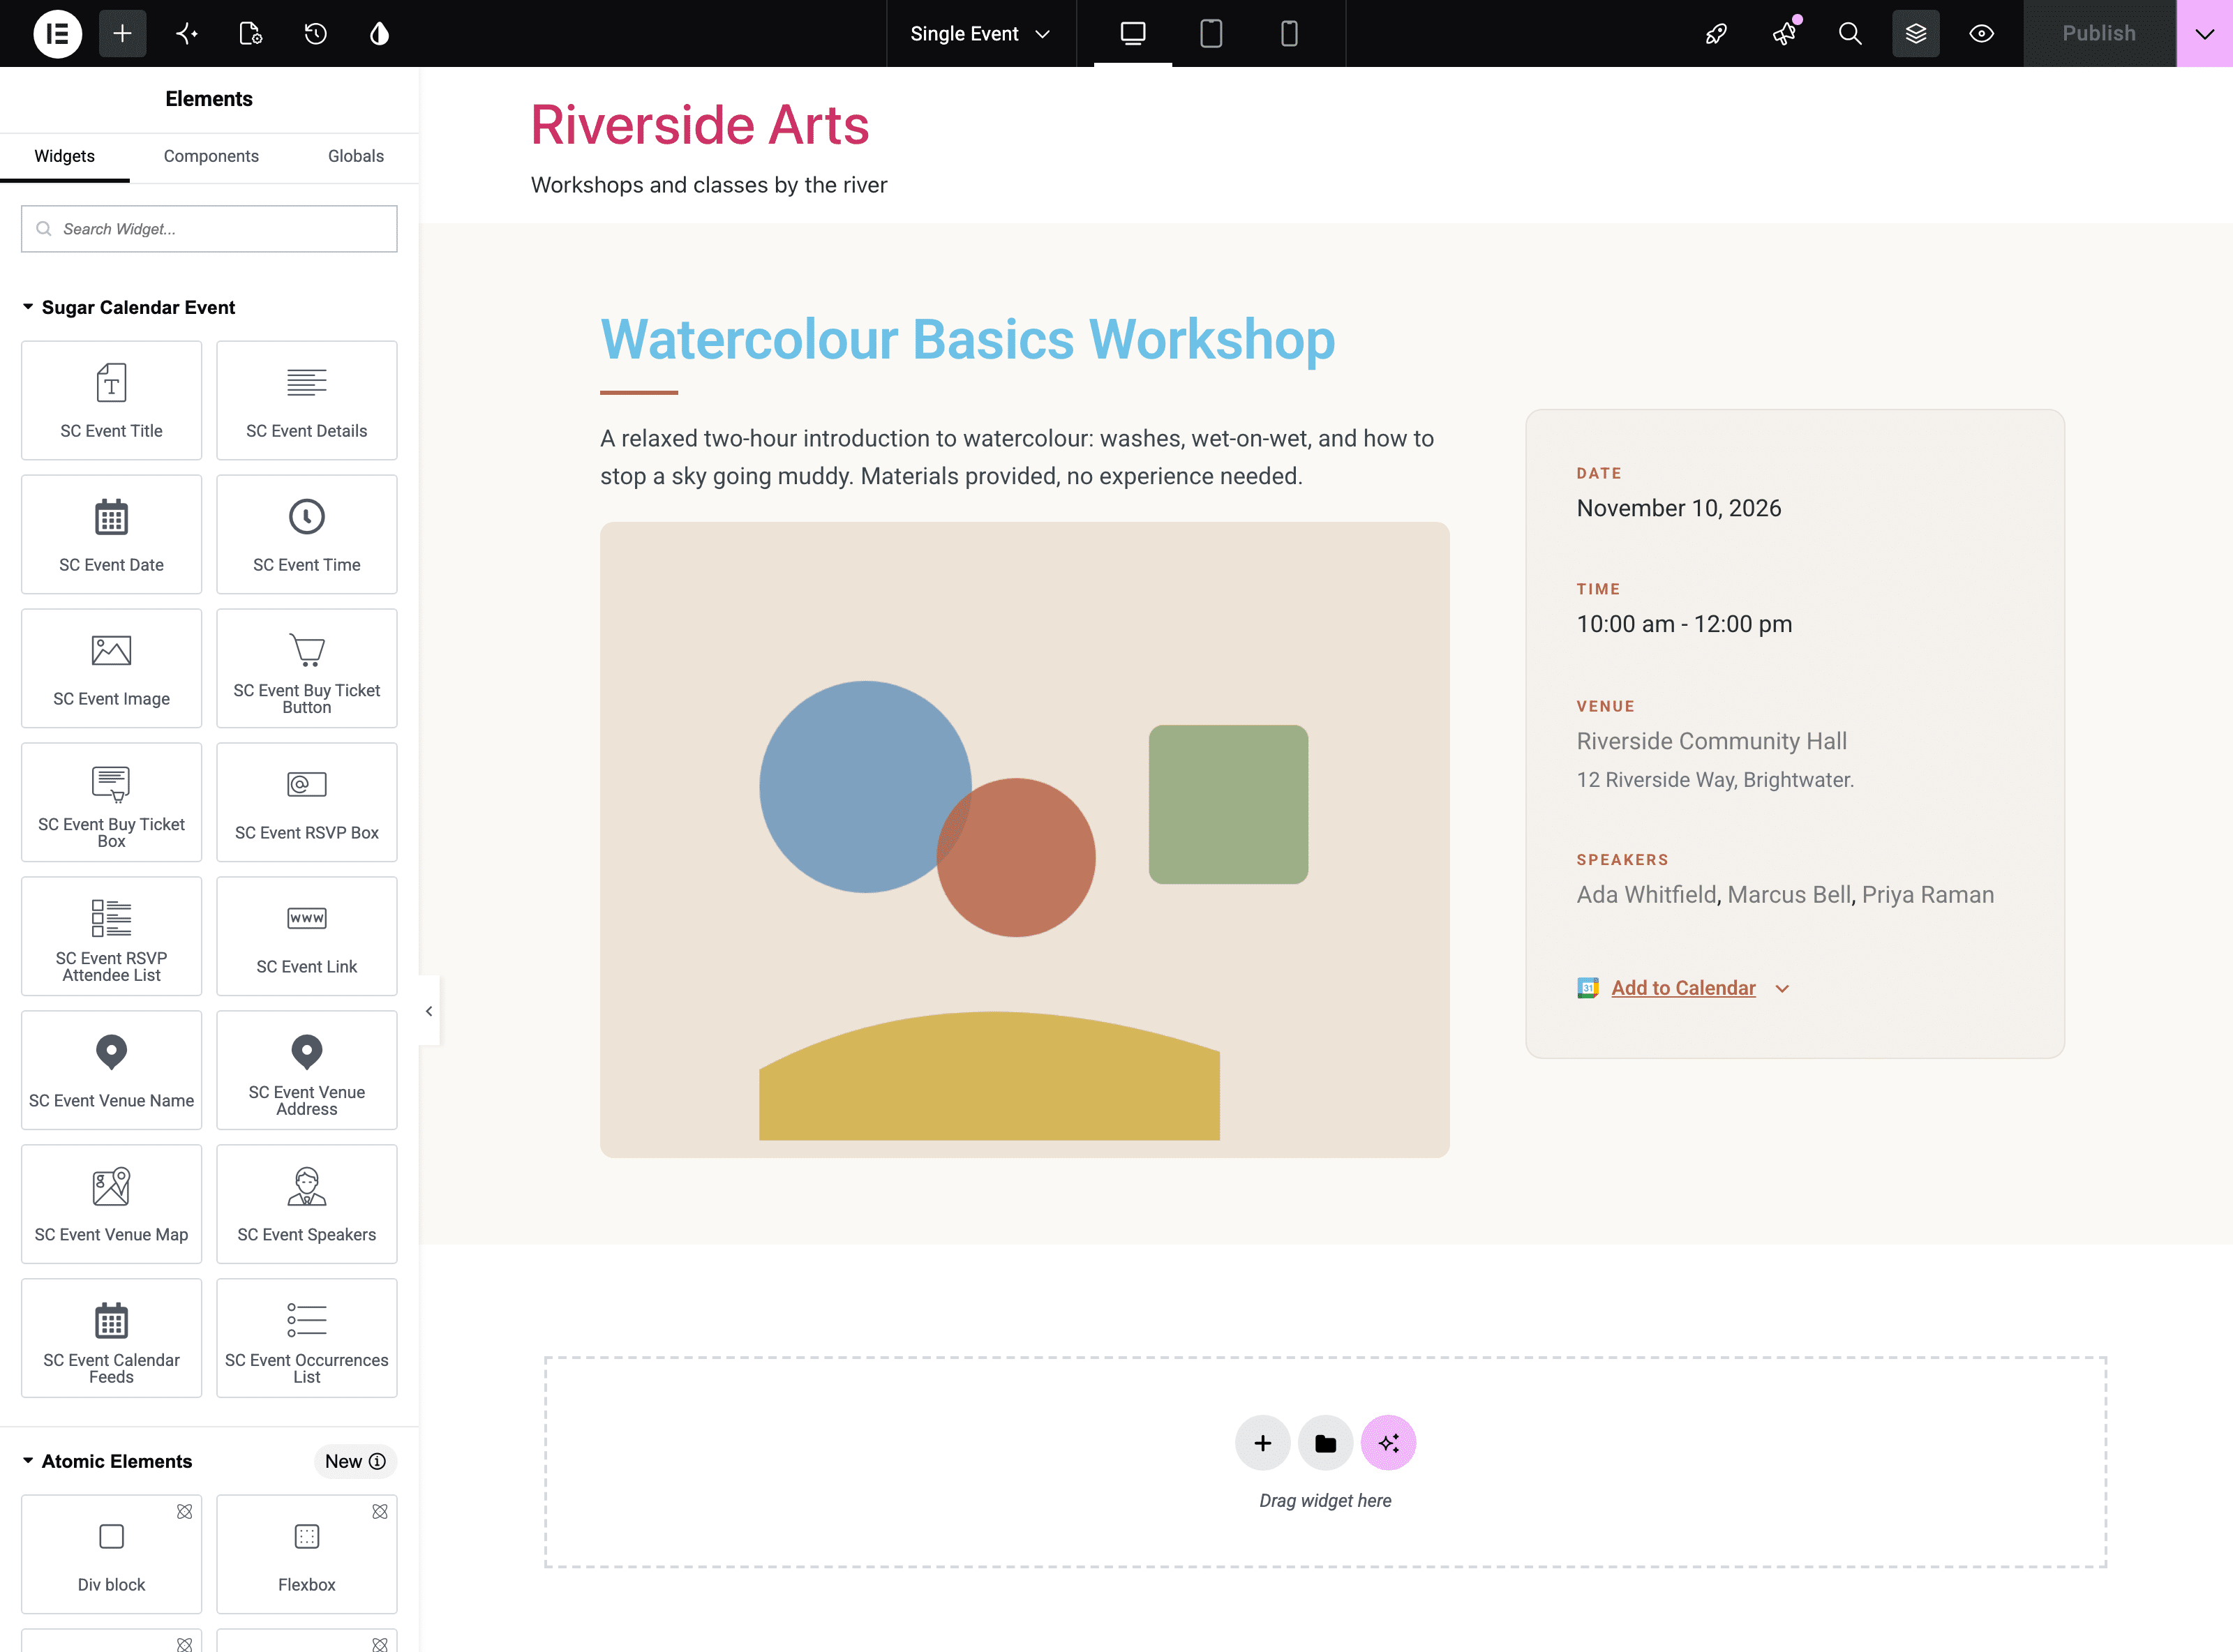Viewport: 2233px width, 1652px height.
Task: Click the pink AI builder sparkle button
Action: 1389,1443
